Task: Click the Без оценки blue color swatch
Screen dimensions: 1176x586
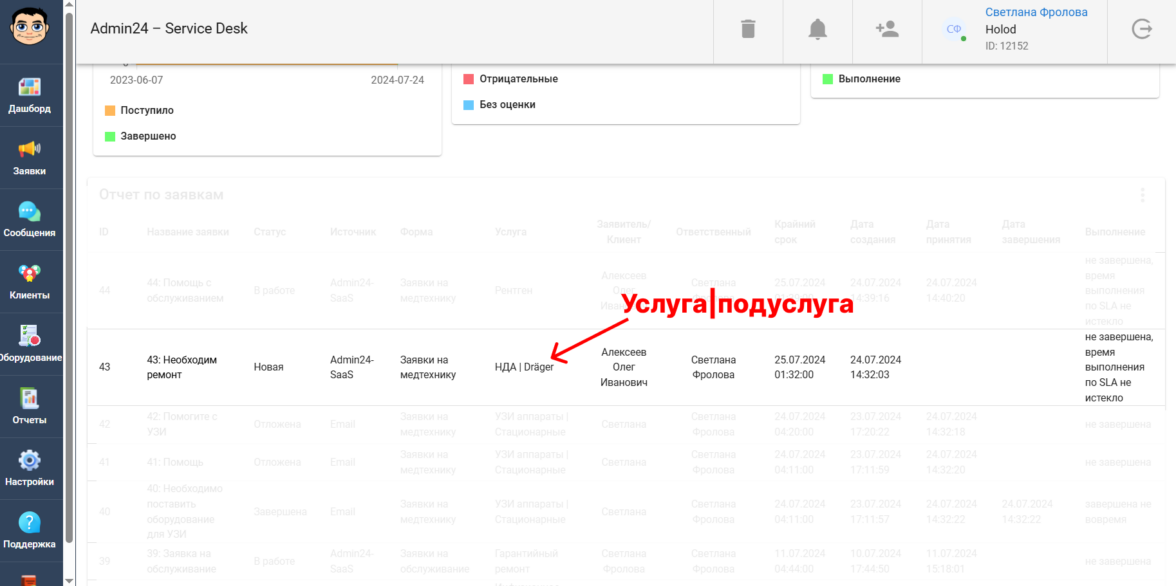Action: (468, 104)
